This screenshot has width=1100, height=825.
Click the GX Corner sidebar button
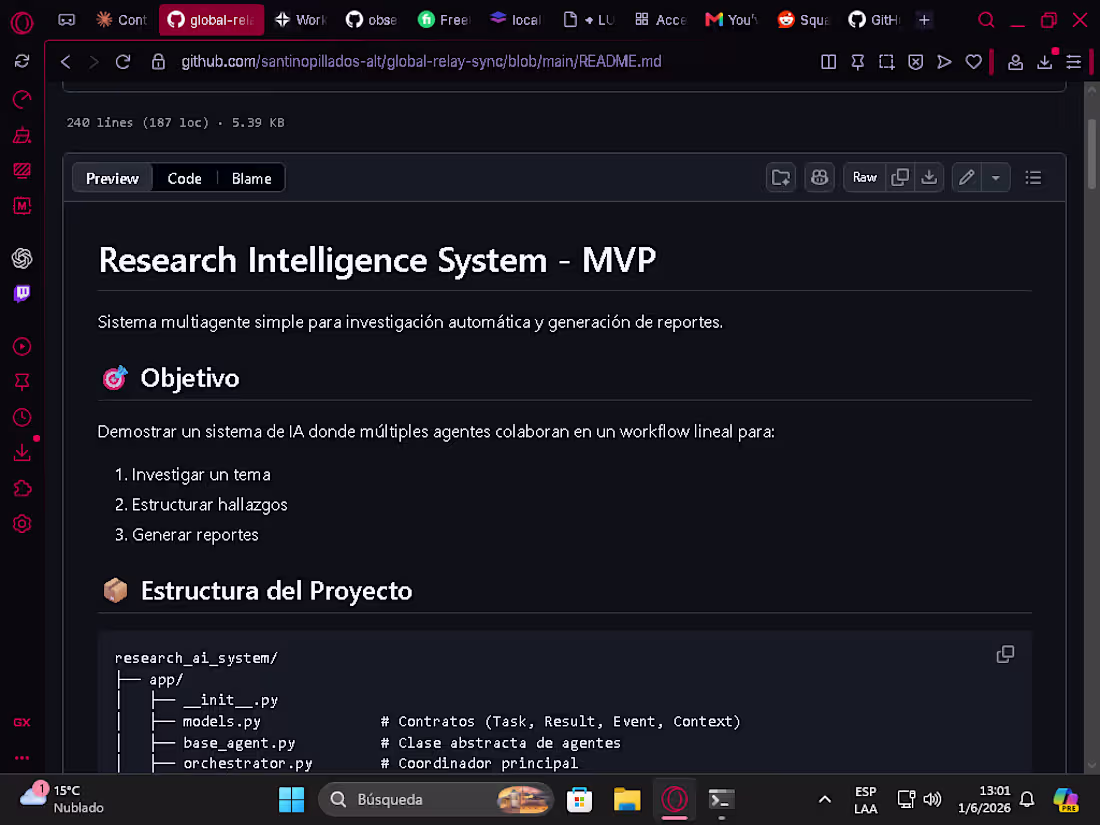point(22,723)
